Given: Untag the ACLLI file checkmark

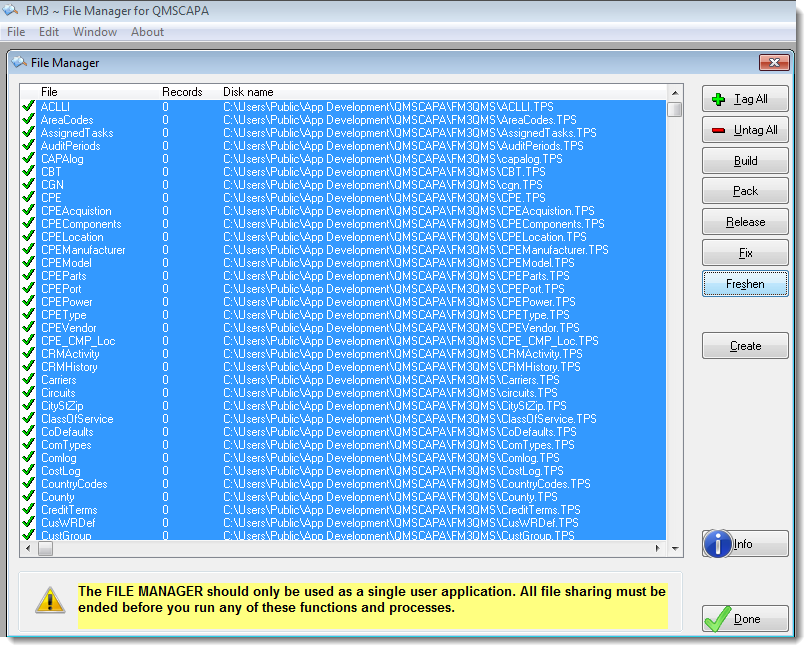Looking at the screenshot, I should coord(27,107).
